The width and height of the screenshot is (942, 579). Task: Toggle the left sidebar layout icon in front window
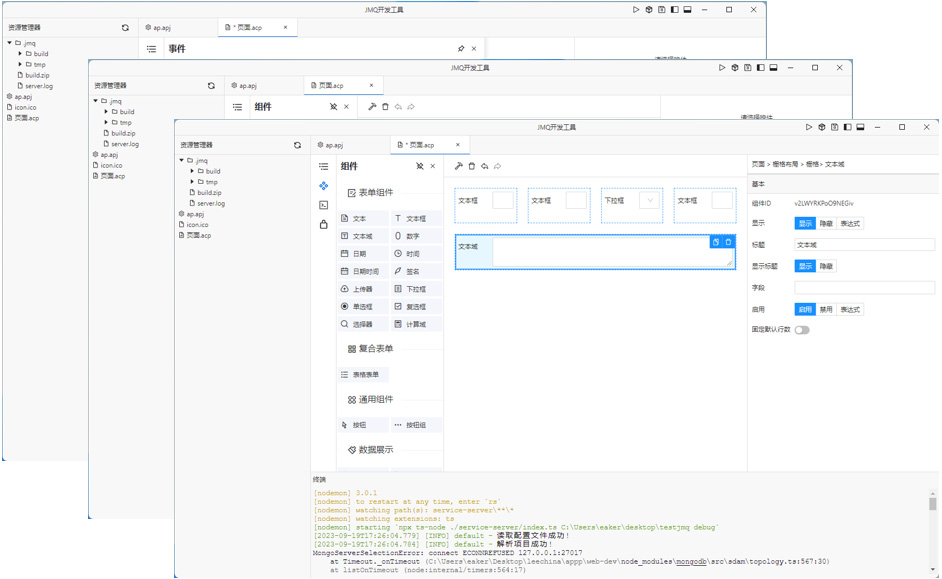click(x=848, y=127)
